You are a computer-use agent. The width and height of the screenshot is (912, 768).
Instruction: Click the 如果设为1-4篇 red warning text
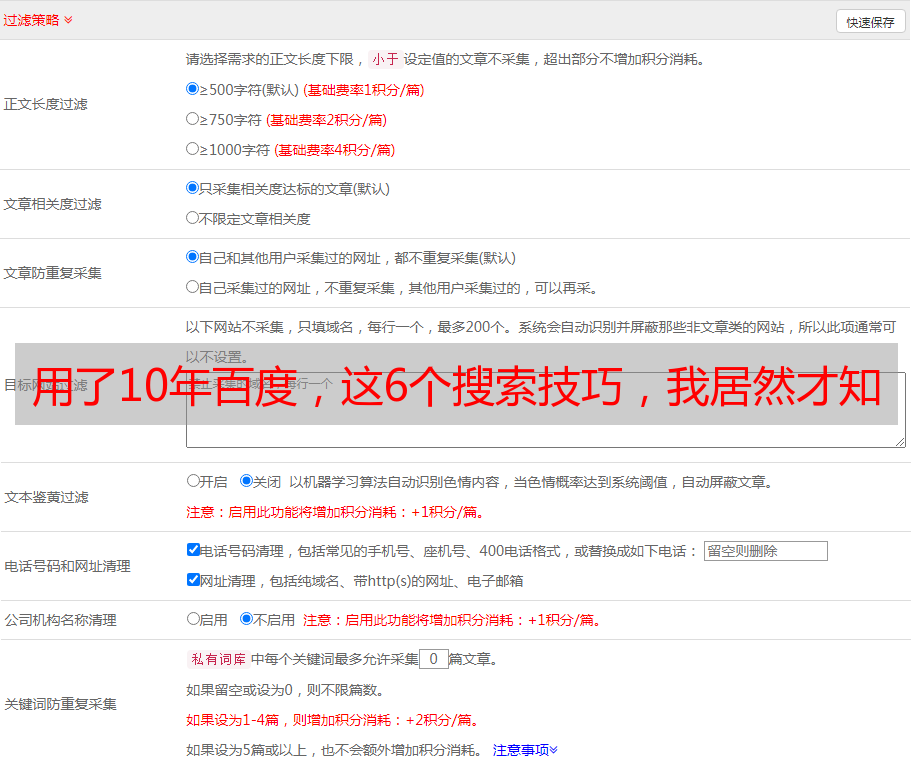(334, 720)
